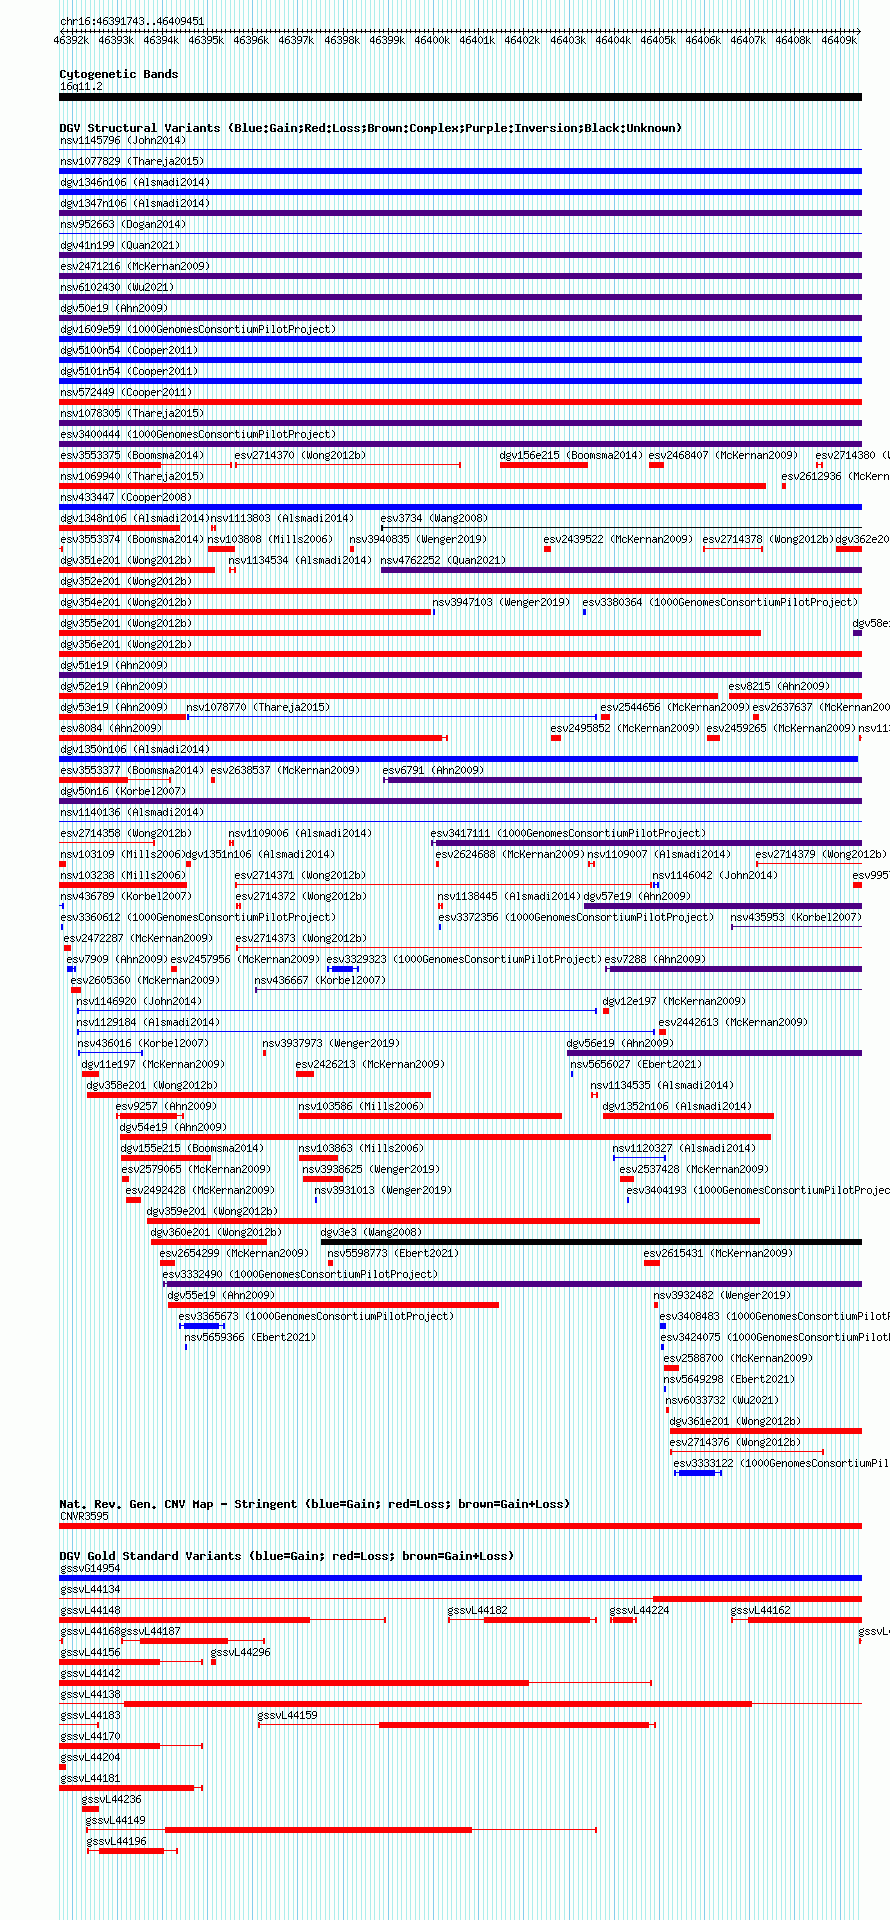890x1920 pixels.
Task: Click esv6791 (Ahn2009) label
Action: pos(433,770)
